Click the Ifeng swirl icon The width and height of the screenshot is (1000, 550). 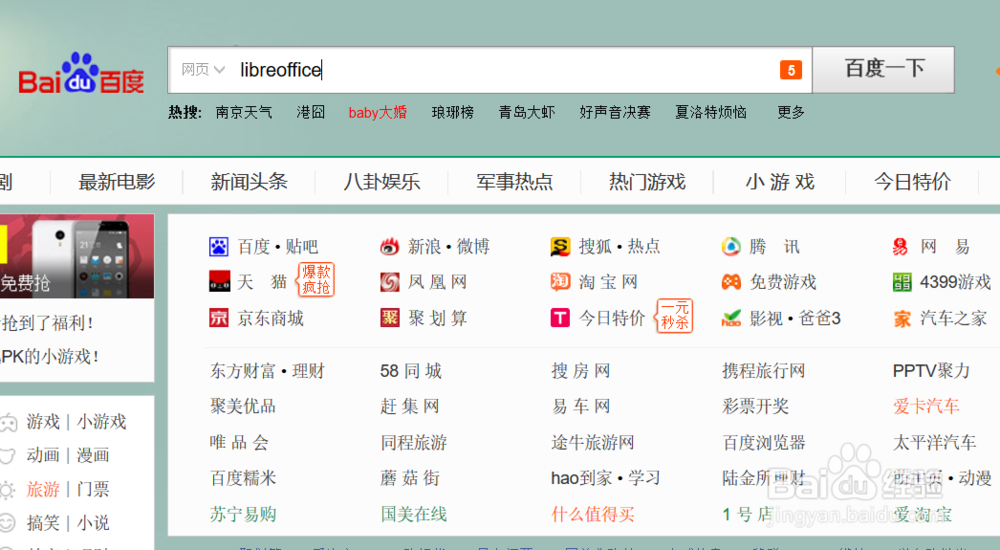(x=390, y=281)
